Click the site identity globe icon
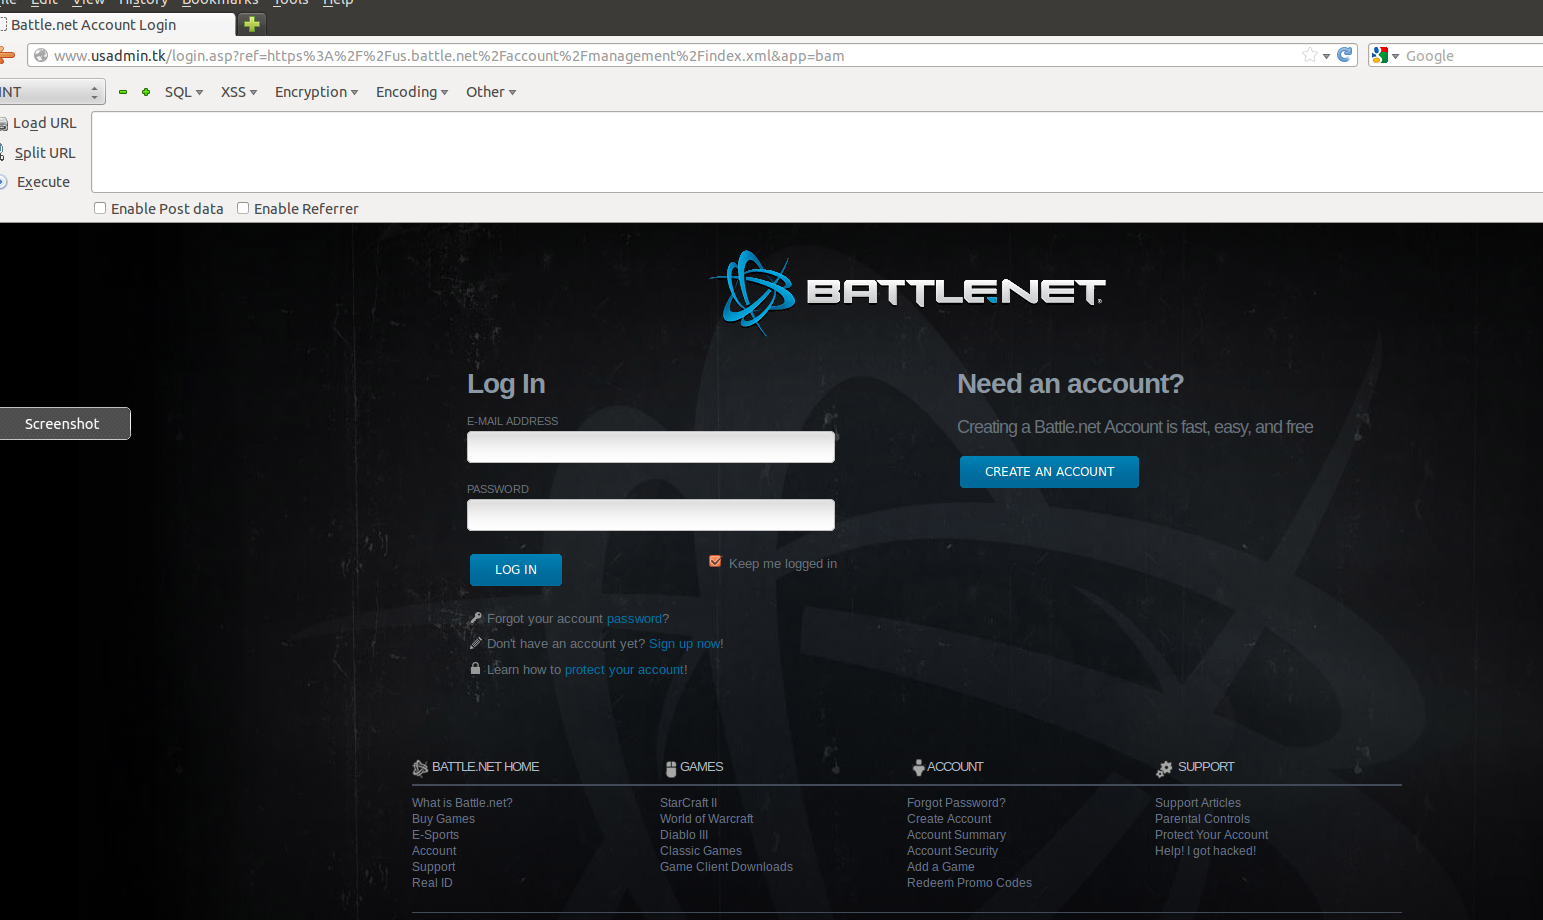This screenshot has width=1543, height=920. point(41,56)
